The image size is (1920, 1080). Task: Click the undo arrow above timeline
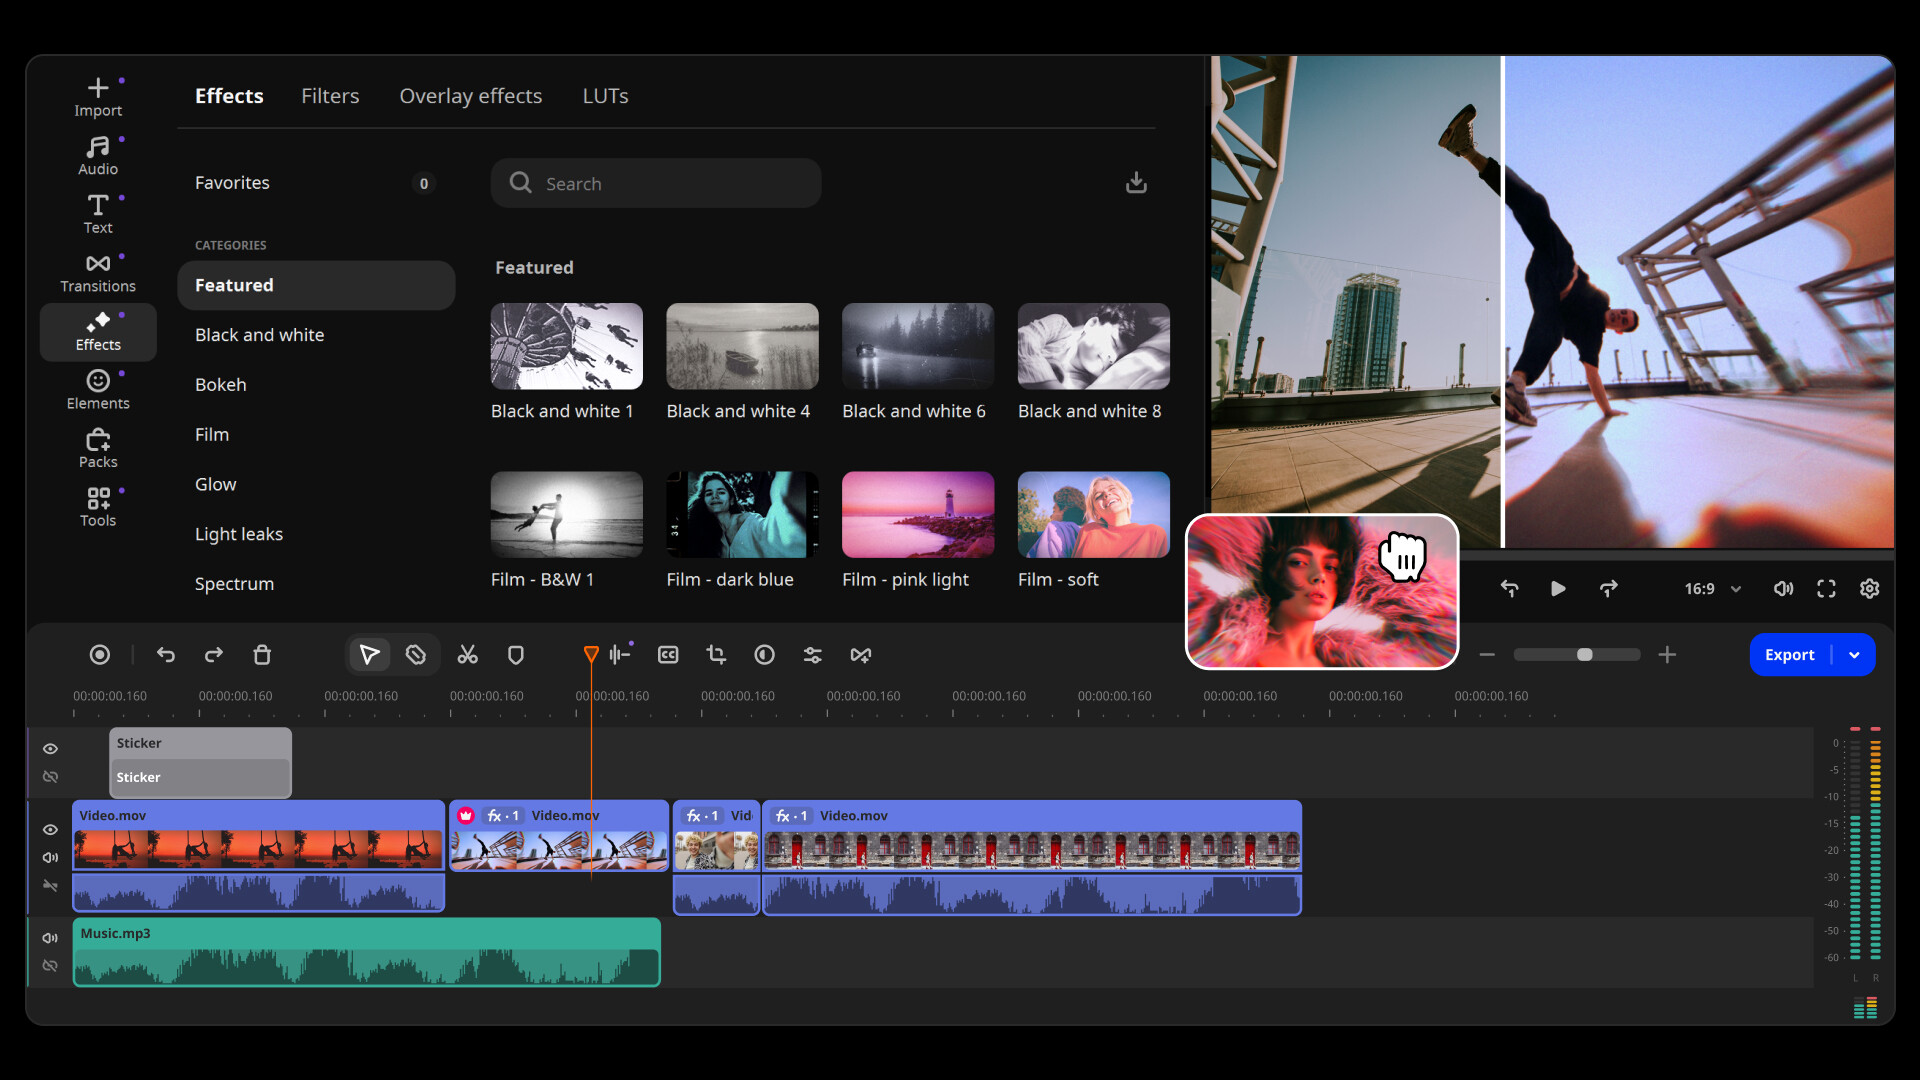(x=165, y=655)
